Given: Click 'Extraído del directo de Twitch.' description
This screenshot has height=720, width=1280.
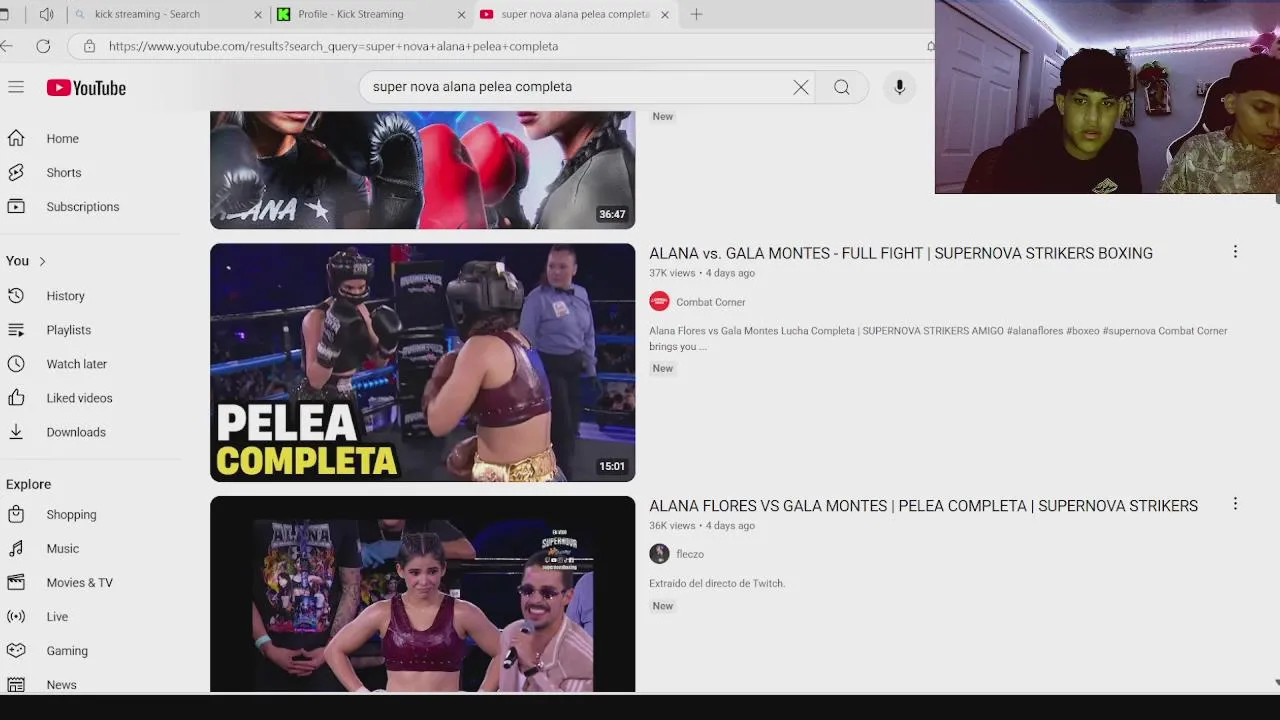Looking at the screenshot, I should coord(717,583).
